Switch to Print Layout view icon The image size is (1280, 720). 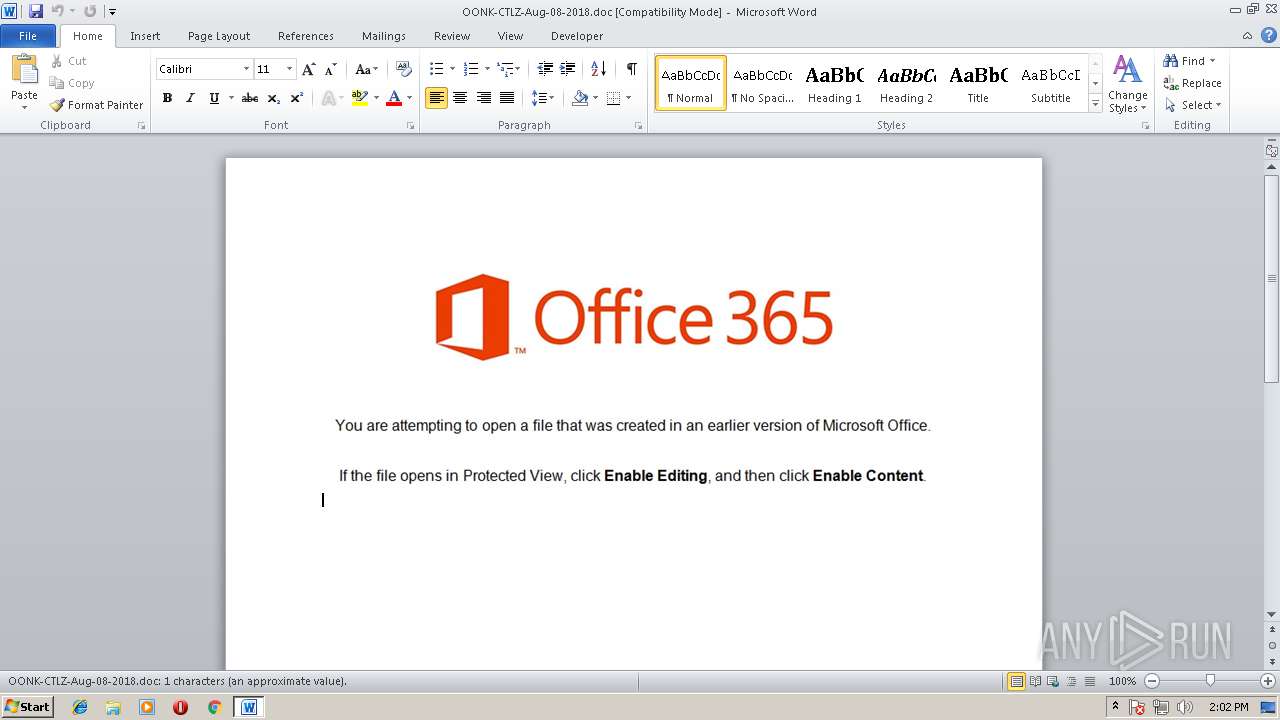coord(1016,681)
